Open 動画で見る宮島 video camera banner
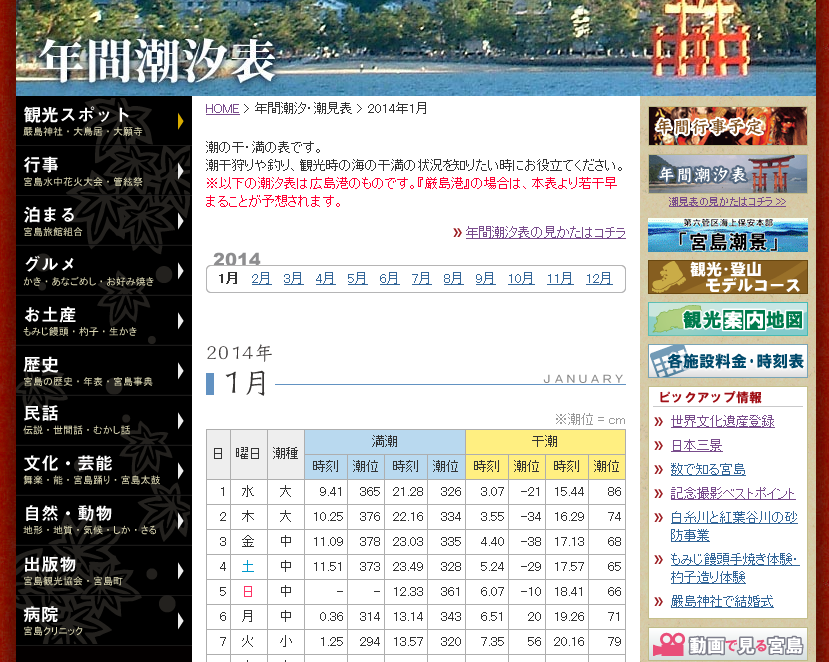Screen dimensions: 829x662 (727, 645)
